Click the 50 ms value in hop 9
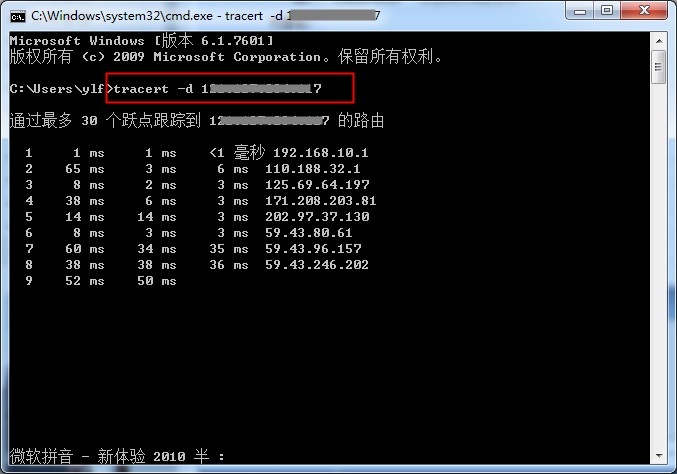This screenshot has height=474, width=677. pyautogui.click(x=157, y=281)
